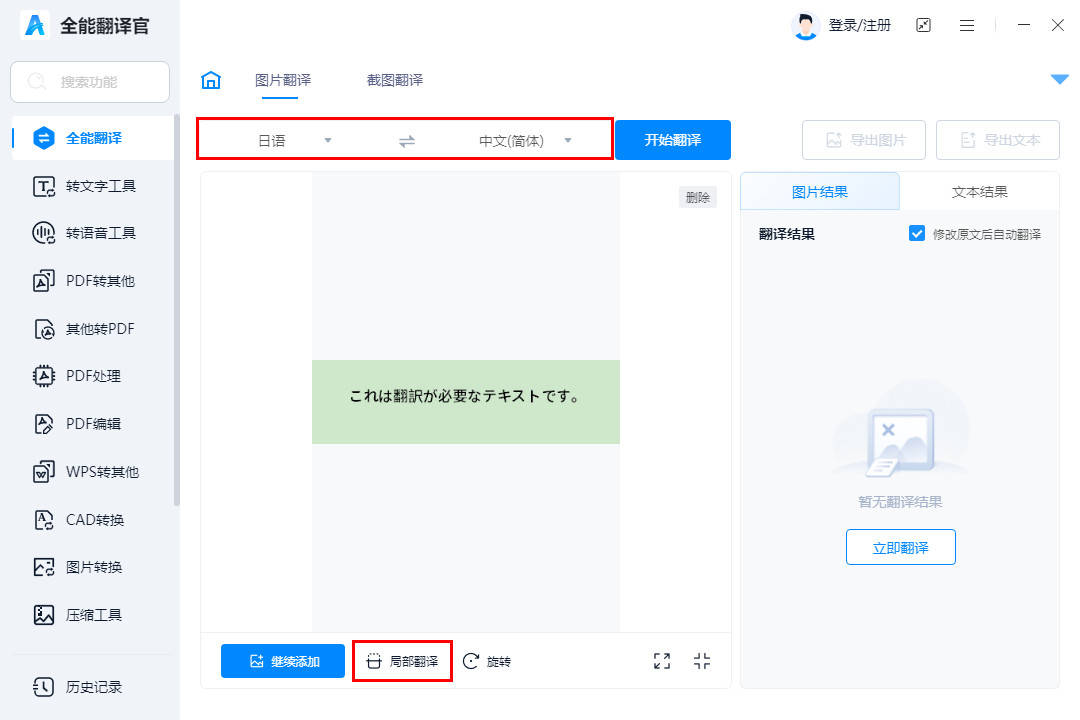Click 局部翻译 for partial translation

pos(402,660)
